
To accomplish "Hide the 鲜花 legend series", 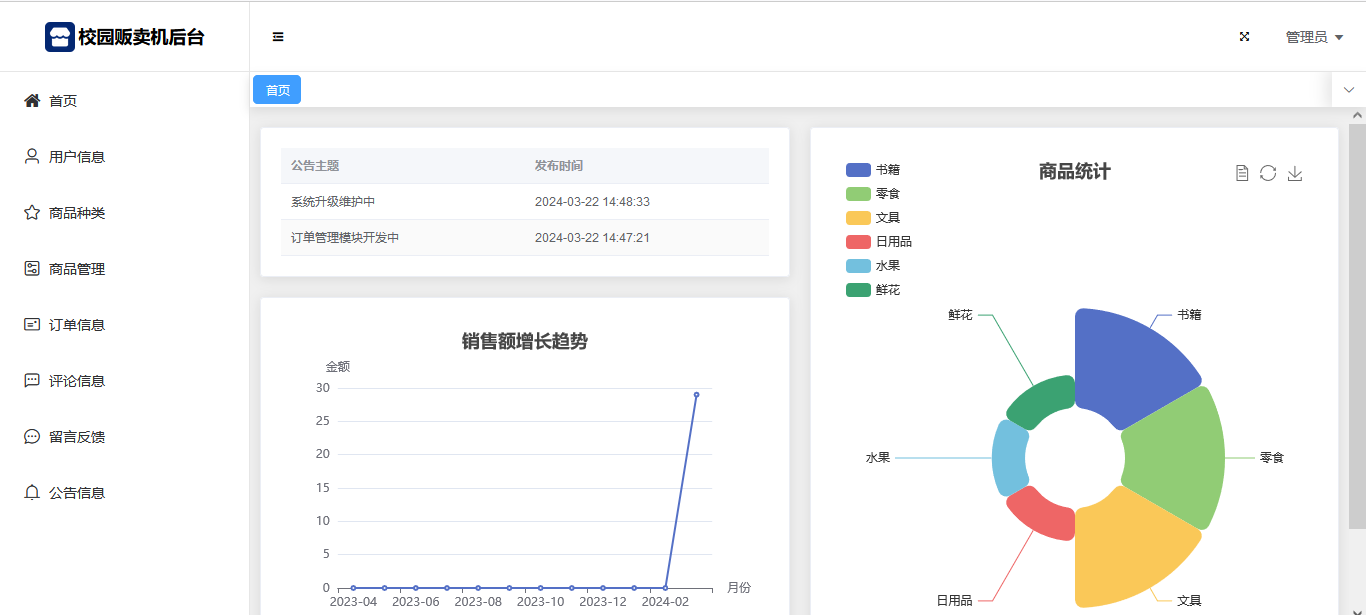I will click(873, 290).
